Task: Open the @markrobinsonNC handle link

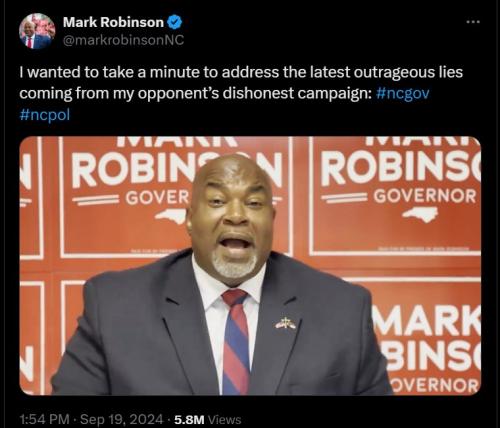Action: point(123,40)
